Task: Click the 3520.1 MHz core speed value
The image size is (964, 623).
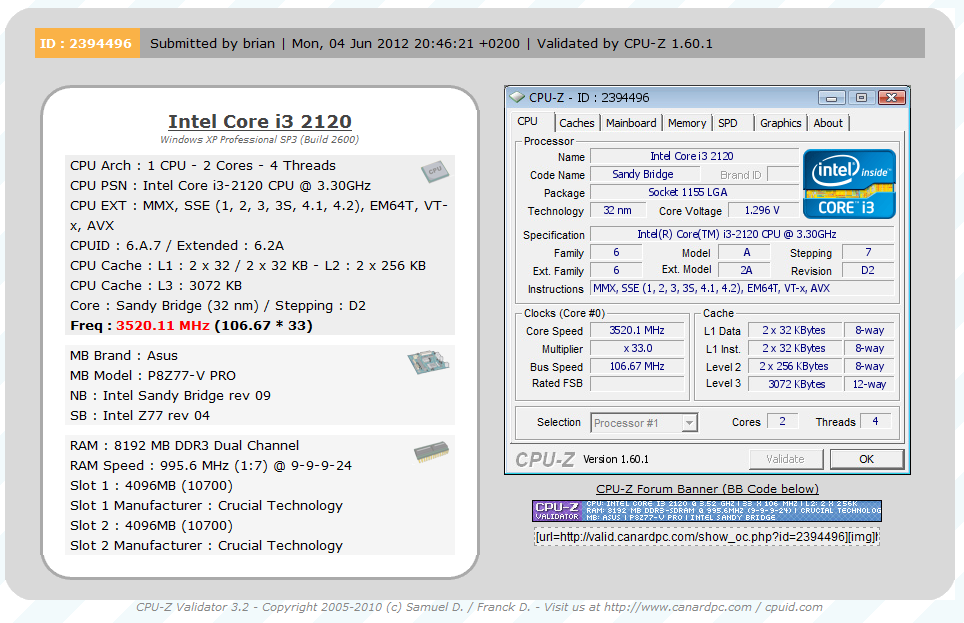Action: click(637, 330)
